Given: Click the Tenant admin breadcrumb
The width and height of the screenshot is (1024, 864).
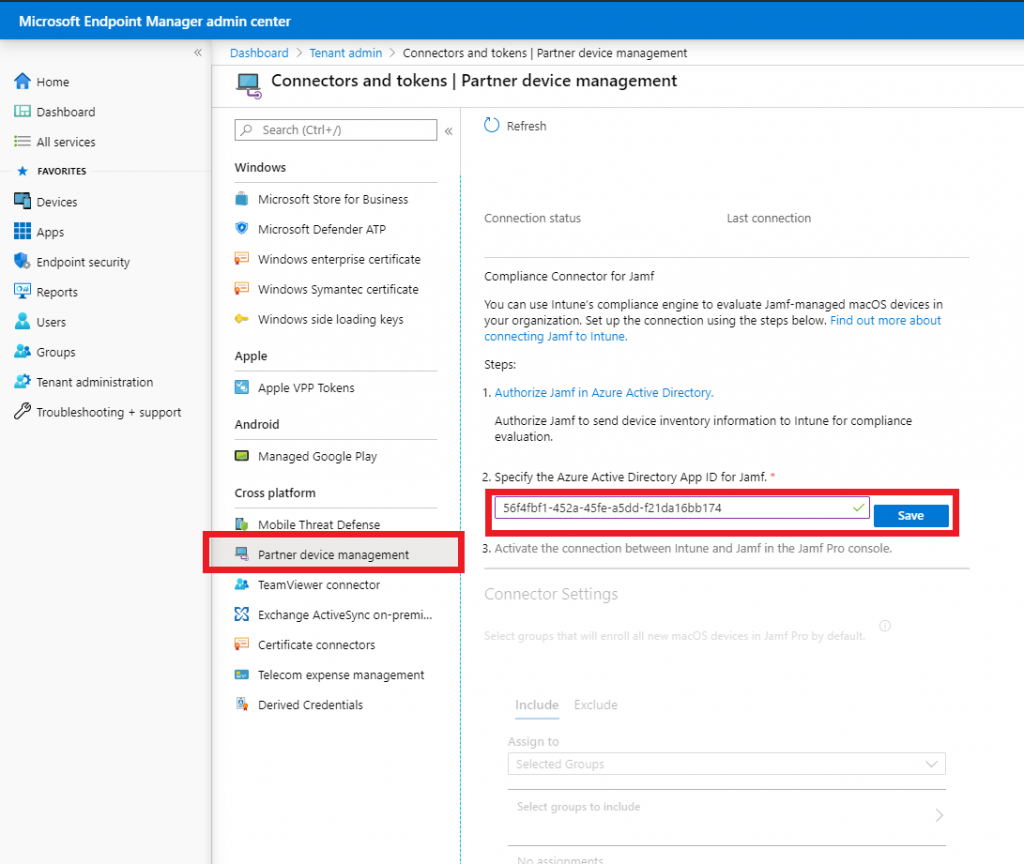Looking at the screenshot, I should pos(345,53).
